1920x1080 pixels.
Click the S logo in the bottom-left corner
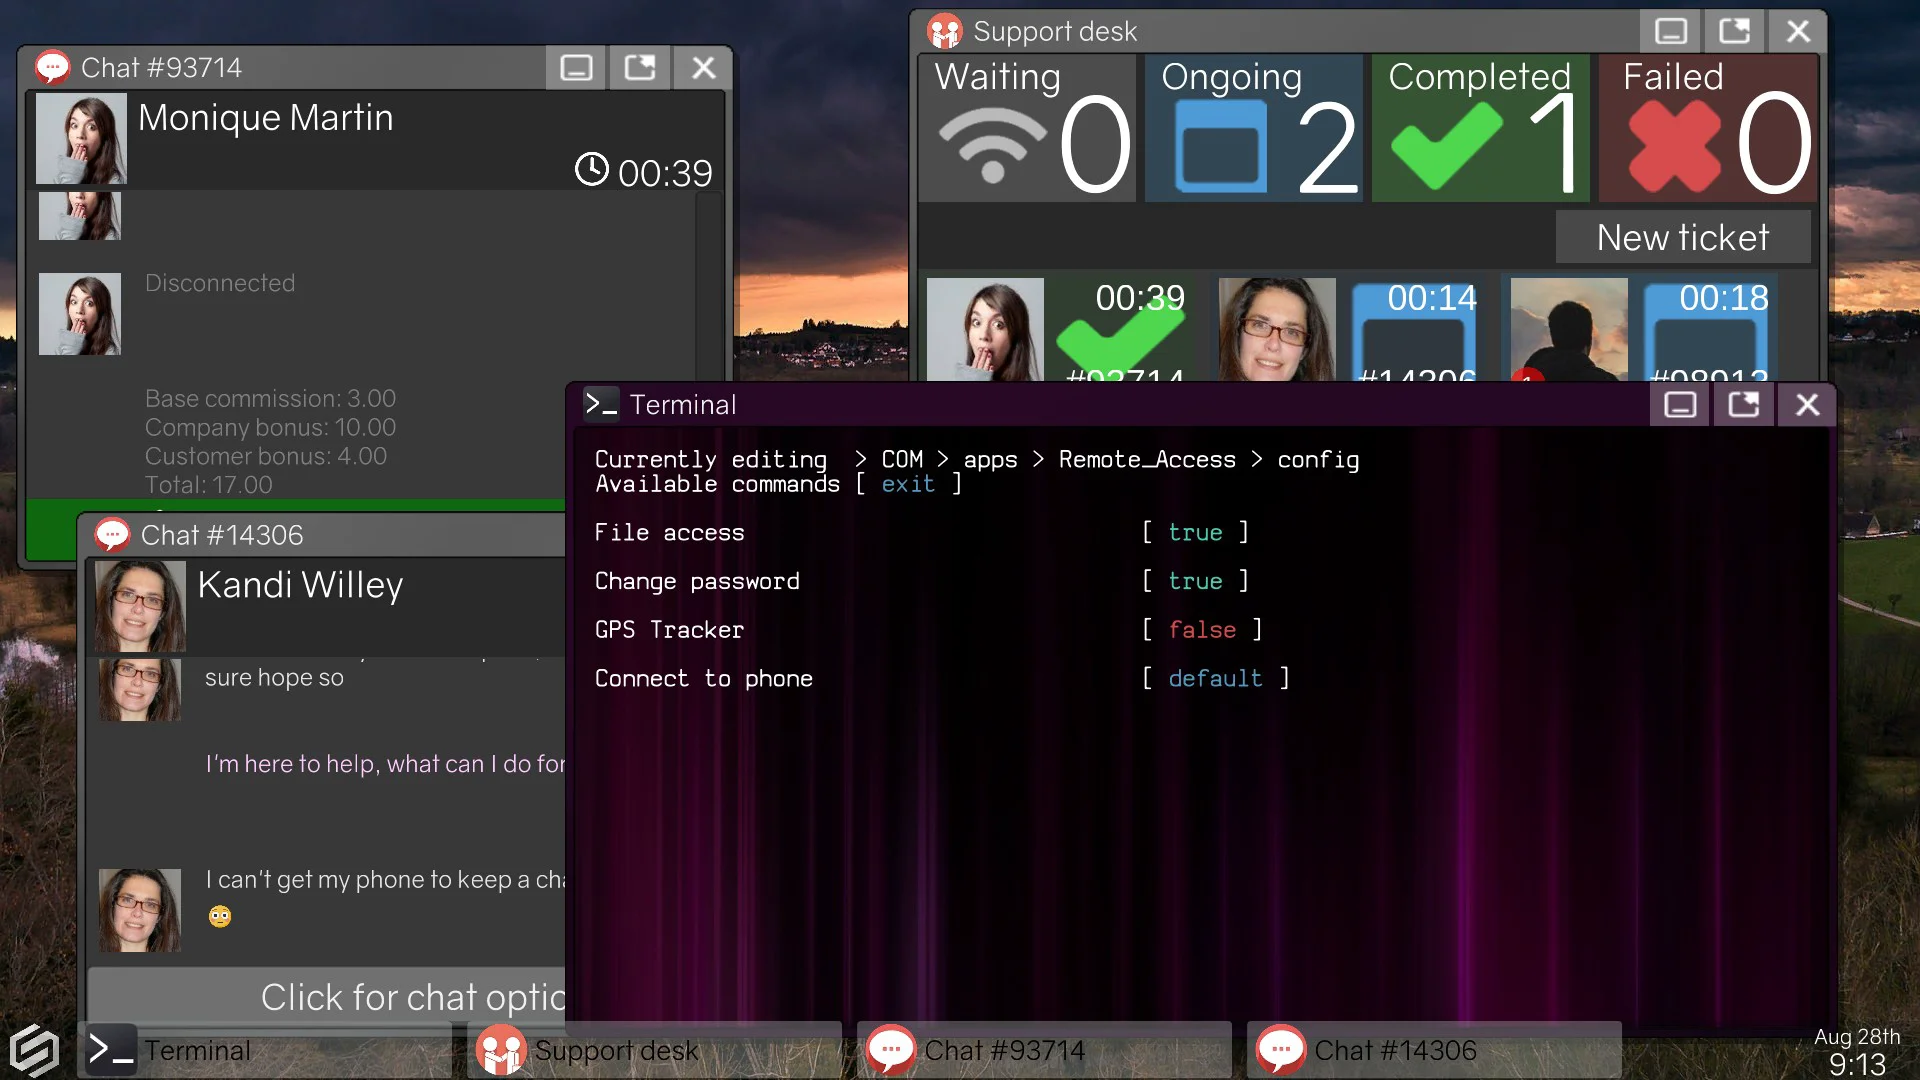tap(33, 1050)
